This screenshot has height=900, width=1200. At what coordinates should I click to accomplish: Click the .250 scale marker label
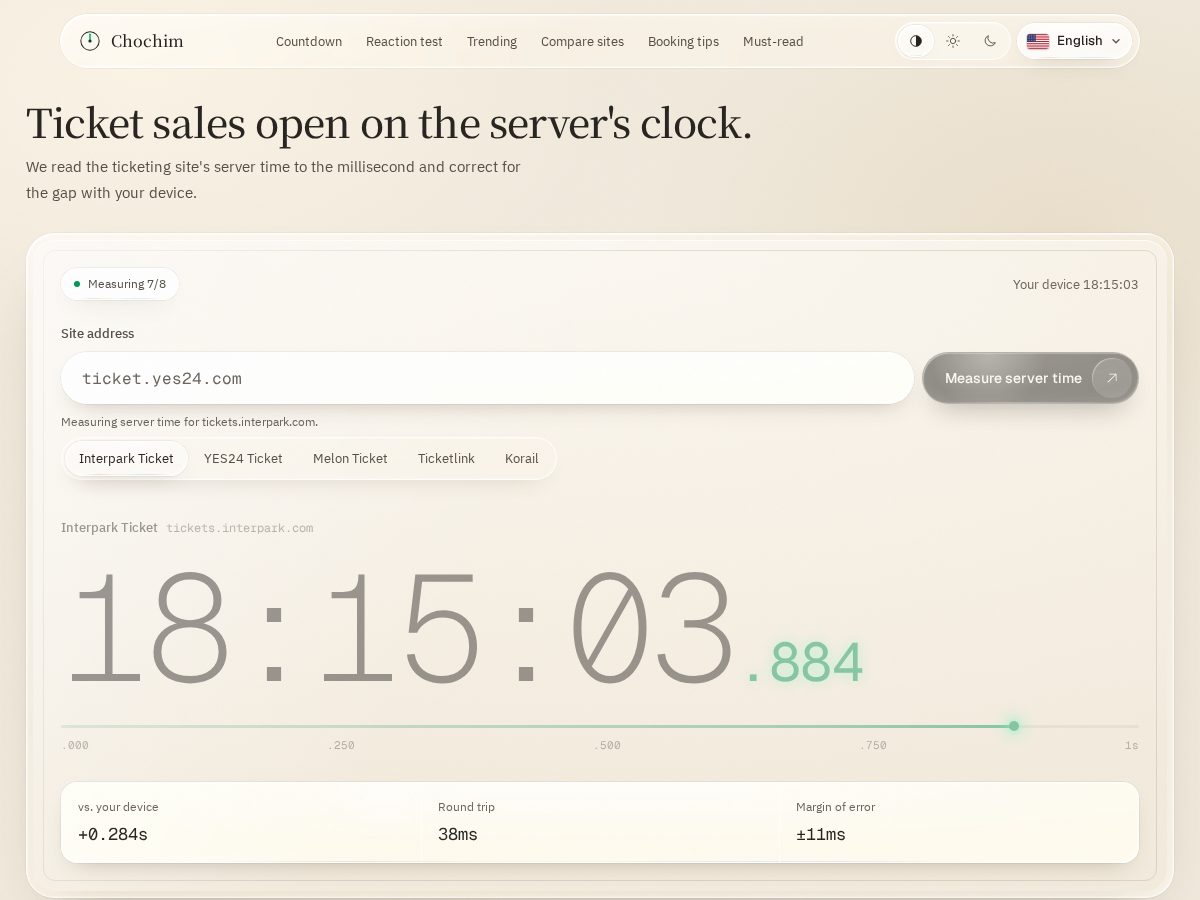(x=341, y=745)
